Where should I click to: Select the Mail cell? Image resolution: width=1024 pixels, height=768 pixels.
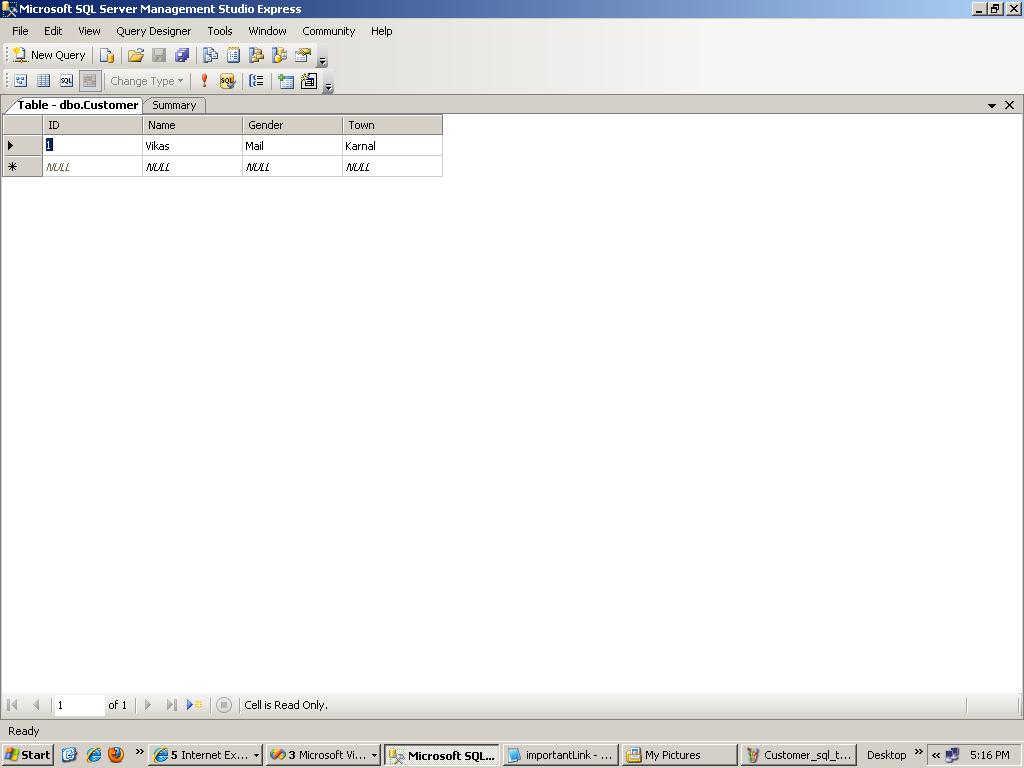click(x=293, y=146)
